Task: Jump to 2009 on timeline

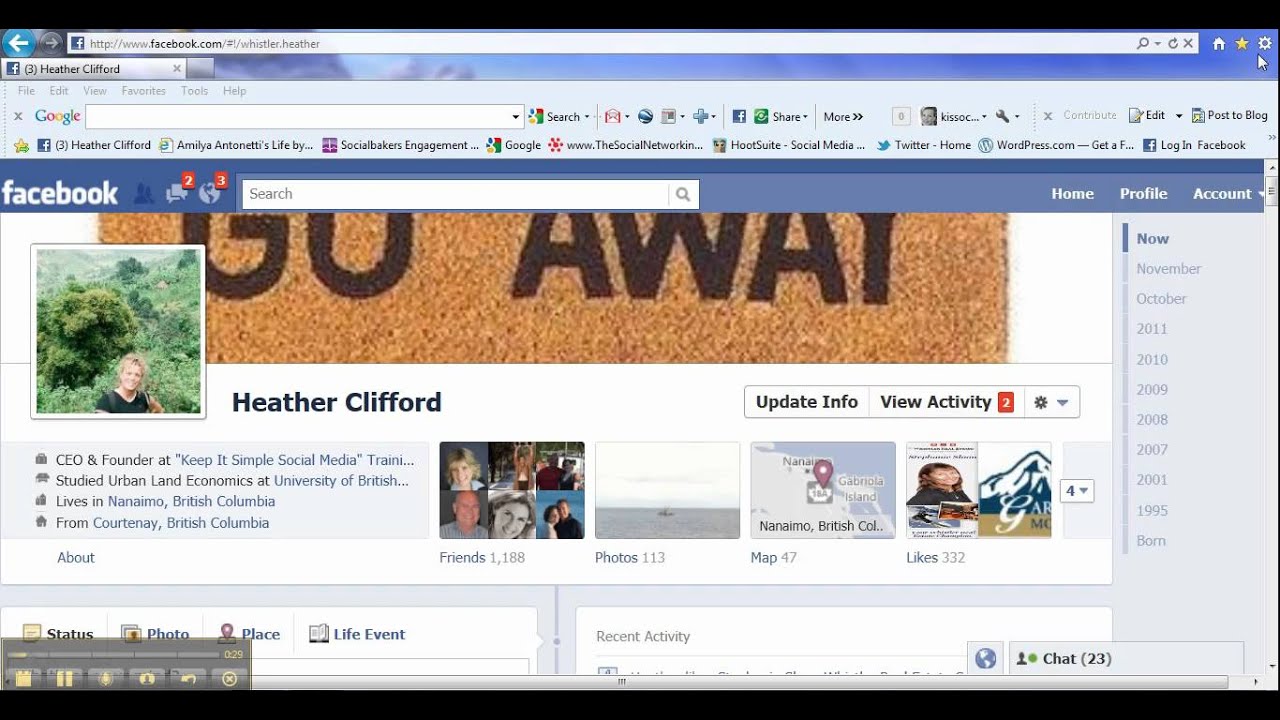Action: click(x=1151, y=390)
